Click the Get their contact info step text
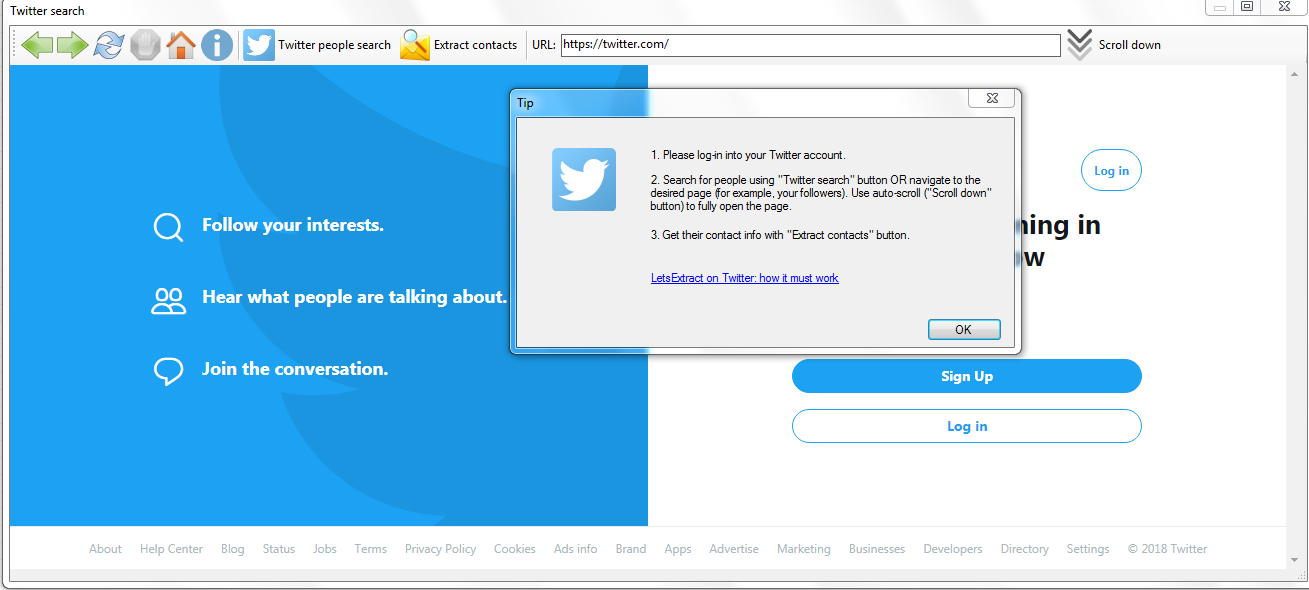Viewport: 1309px width, 590px height. (780, 235)
